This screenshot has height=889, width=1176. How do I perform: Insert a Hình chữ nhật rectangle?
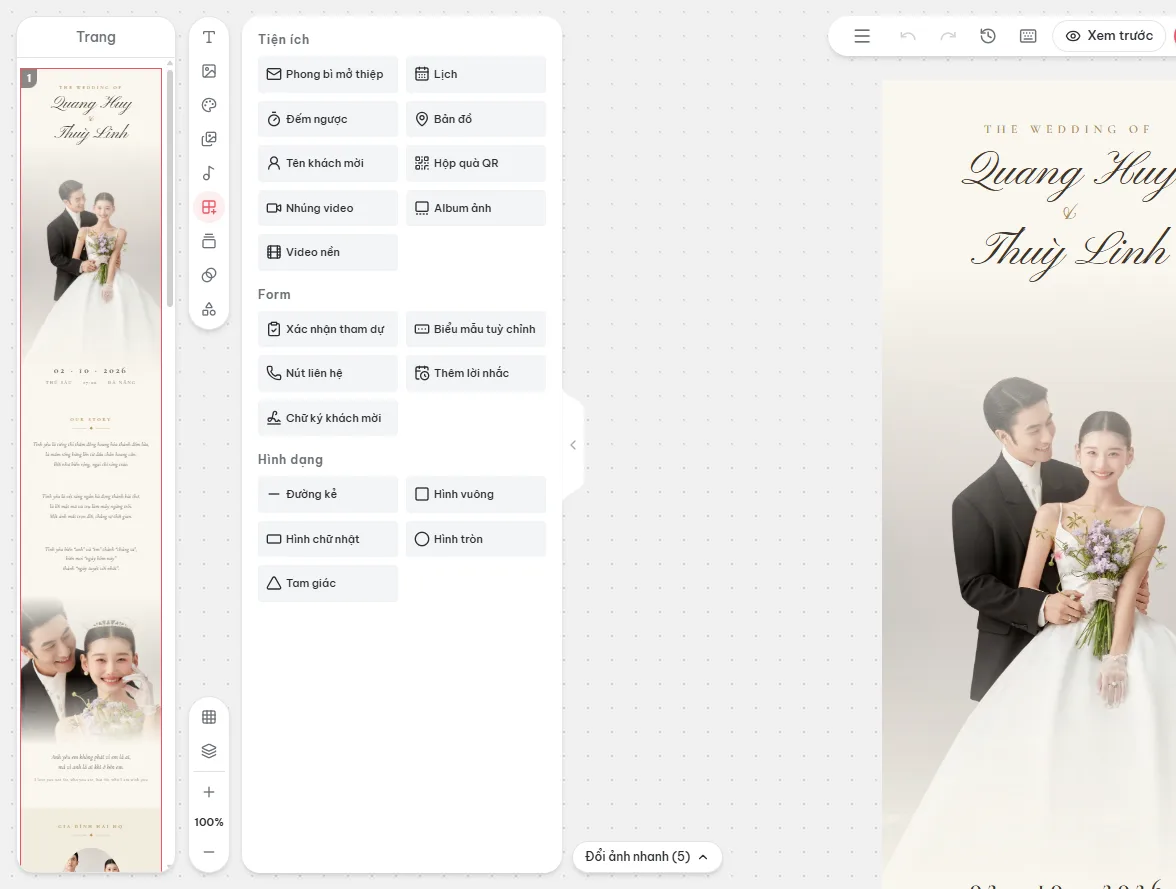click(328, 539)
